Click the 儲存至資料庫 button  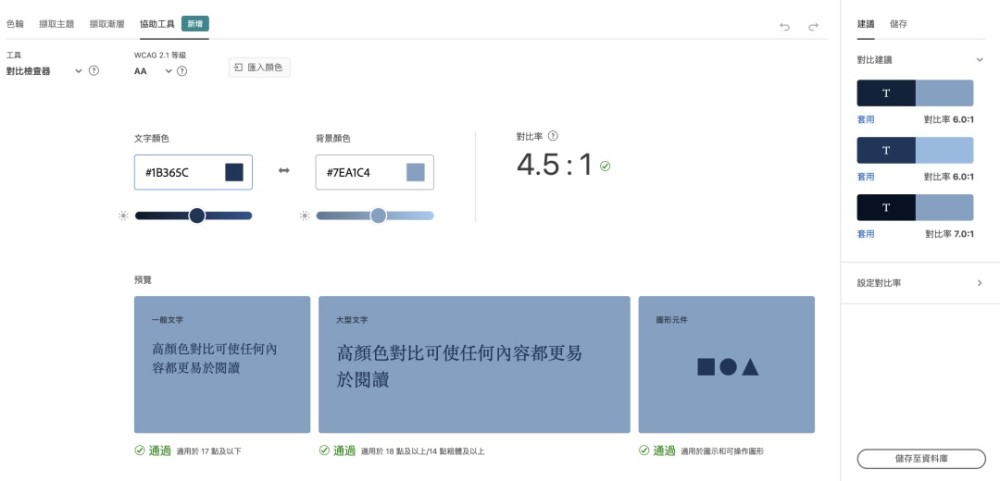(x=921, y=458)
